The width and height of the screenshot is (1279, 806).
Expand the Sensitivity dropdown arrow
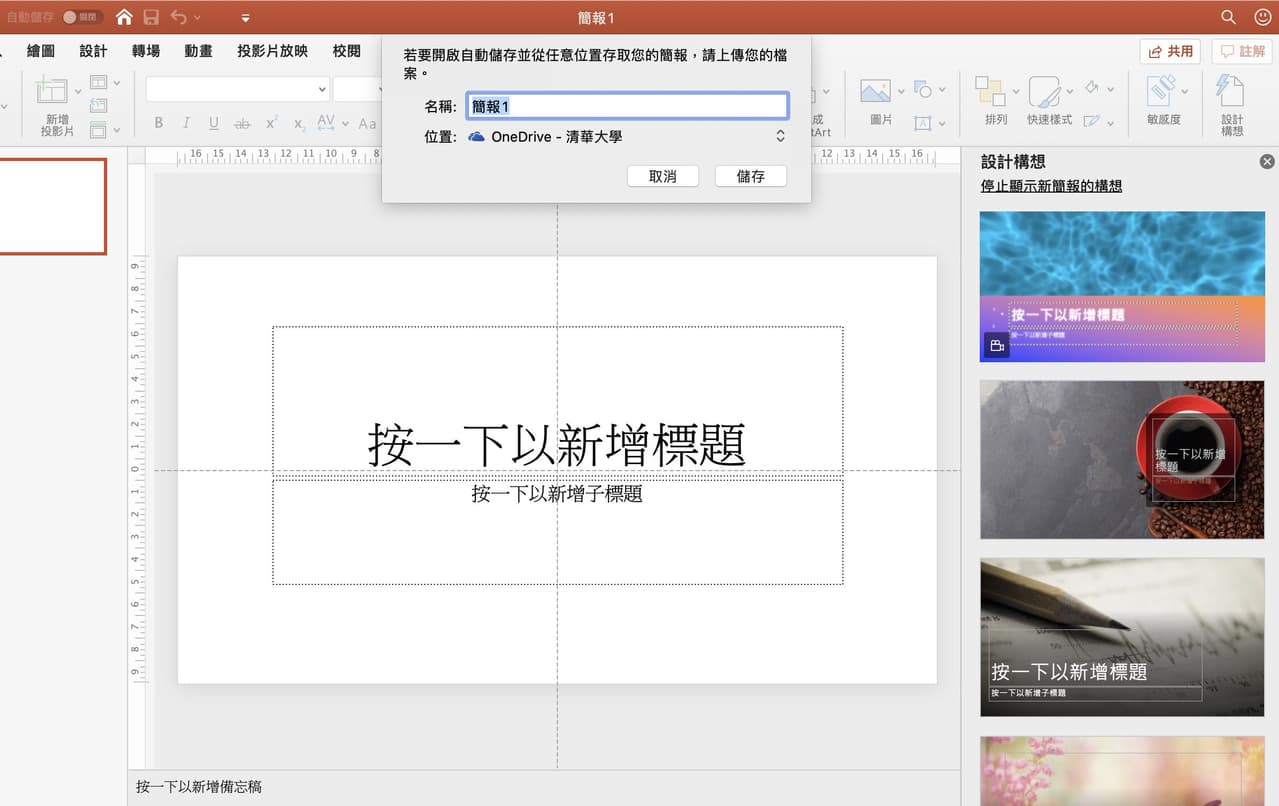(x=1185, y=92)
